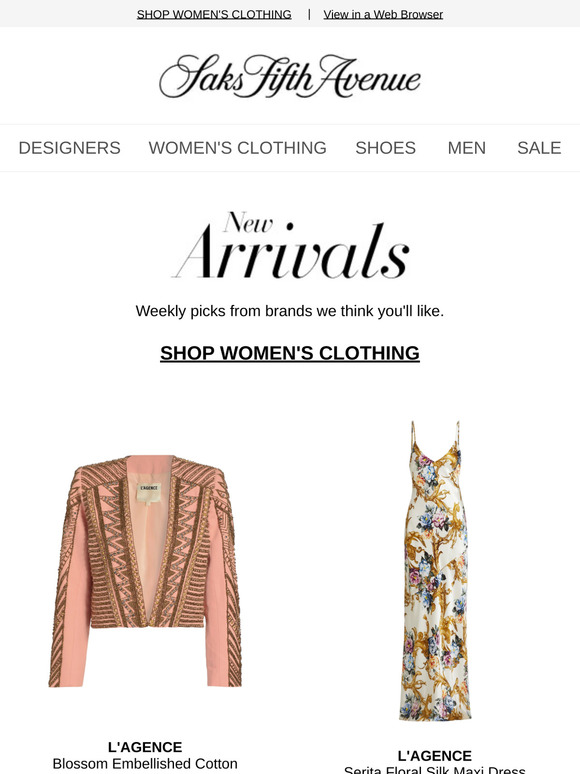This screenshot has width=580, height=774.
Task: Open the MEN navigation link
Action: 466,148
